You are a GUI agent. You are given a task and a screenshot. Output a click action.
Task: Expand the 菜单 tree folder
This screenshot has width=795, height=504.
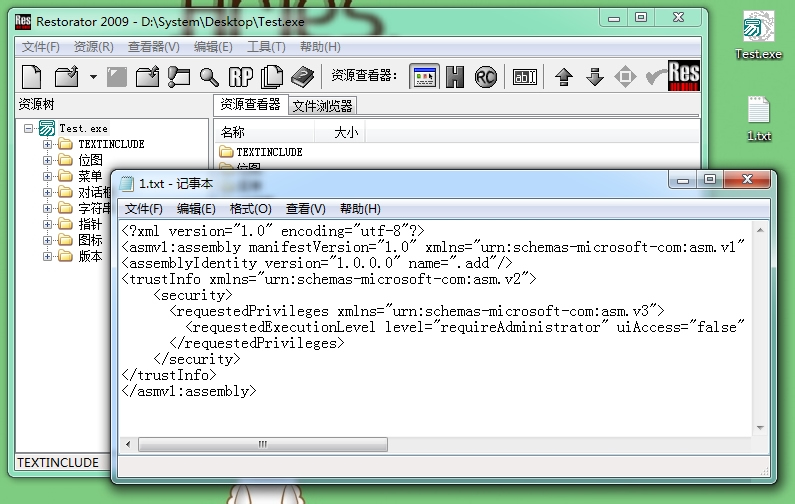tap(47, 176)
